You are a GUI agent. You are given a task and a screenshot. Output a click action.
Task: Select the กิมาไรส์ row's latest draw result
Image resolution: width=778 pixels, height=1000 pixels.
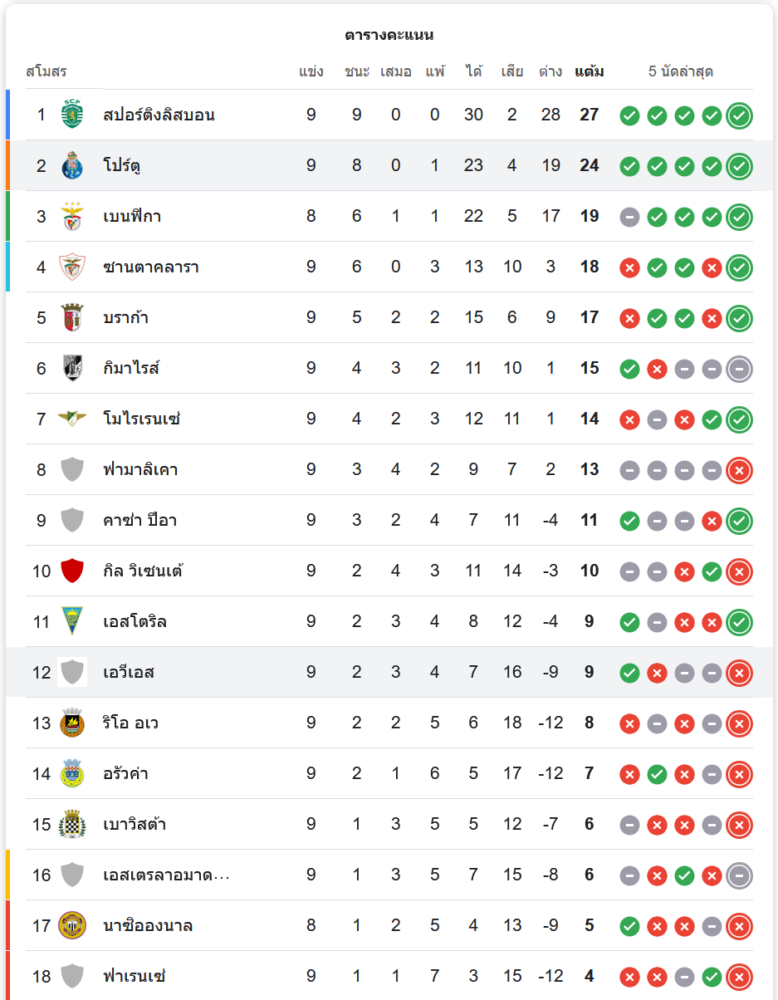(x=739, y=369)
